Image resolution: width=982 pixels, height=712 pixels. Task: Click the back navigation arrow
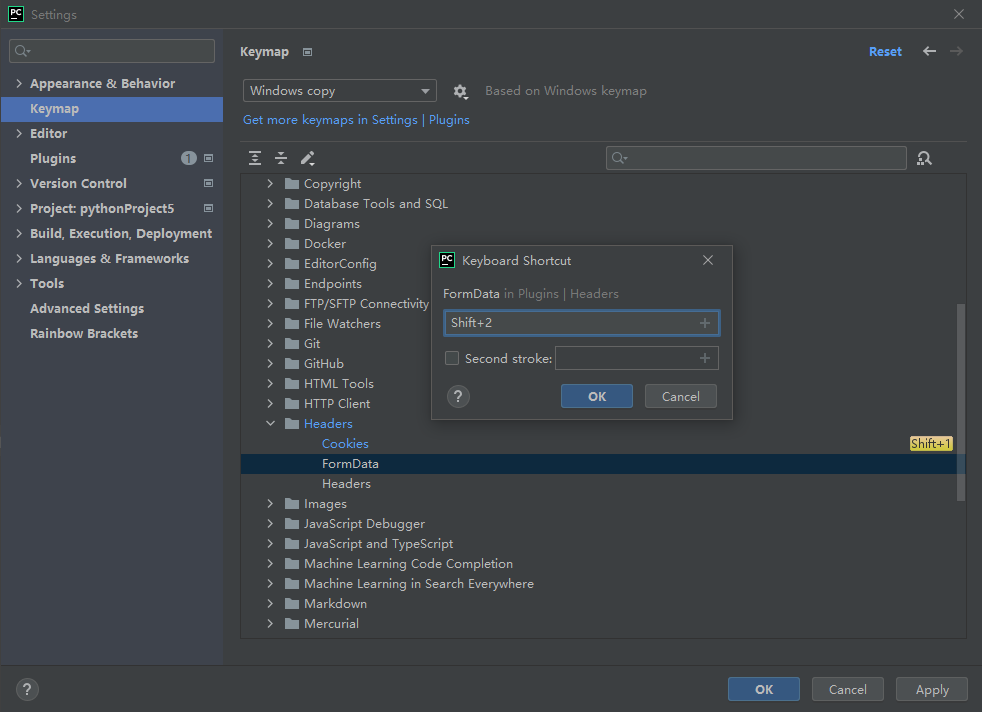[930, 51]
